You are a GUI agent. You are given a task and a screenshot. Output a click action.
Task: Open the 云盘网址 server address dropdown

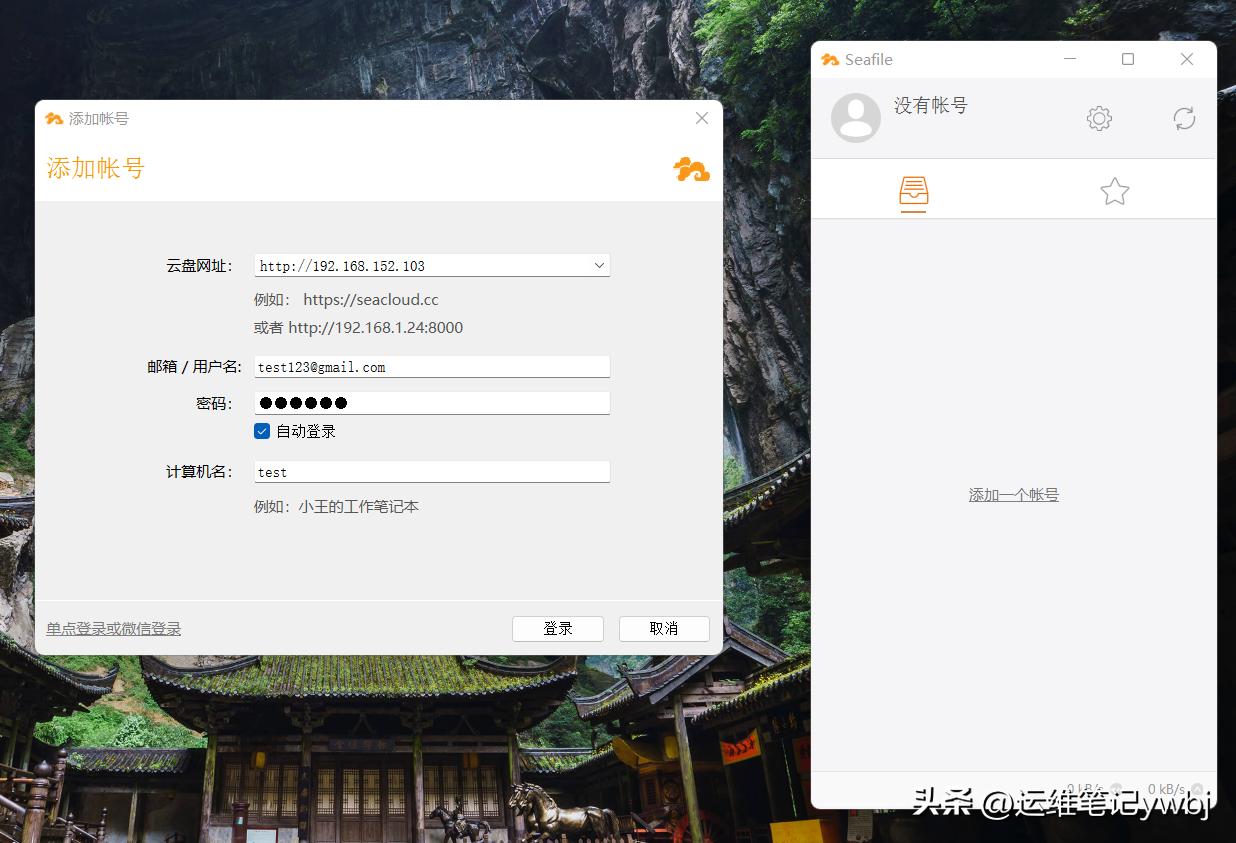pos(599,265)
